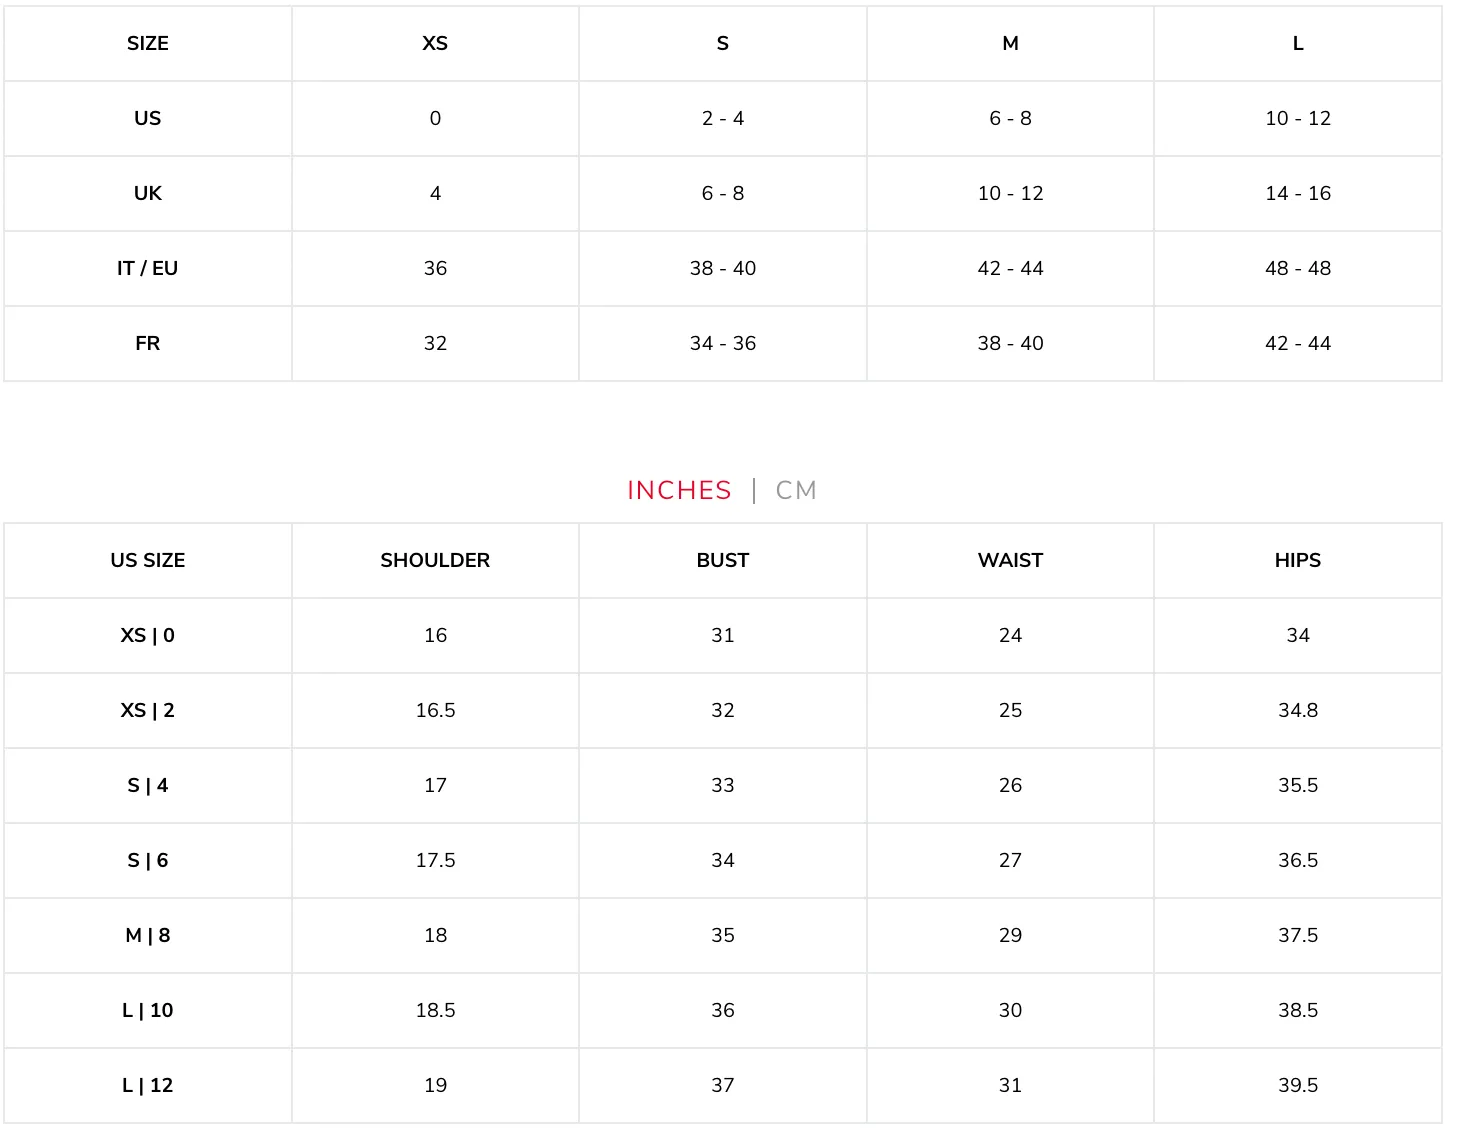Click the L size column header

(1298, 43)
